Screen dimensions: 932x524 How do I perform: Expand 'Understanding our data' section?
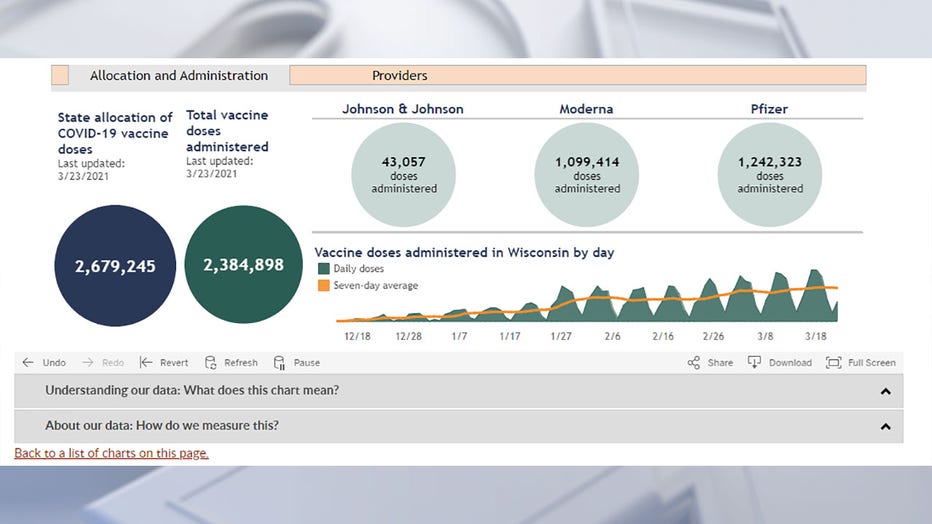coord(458,390)
